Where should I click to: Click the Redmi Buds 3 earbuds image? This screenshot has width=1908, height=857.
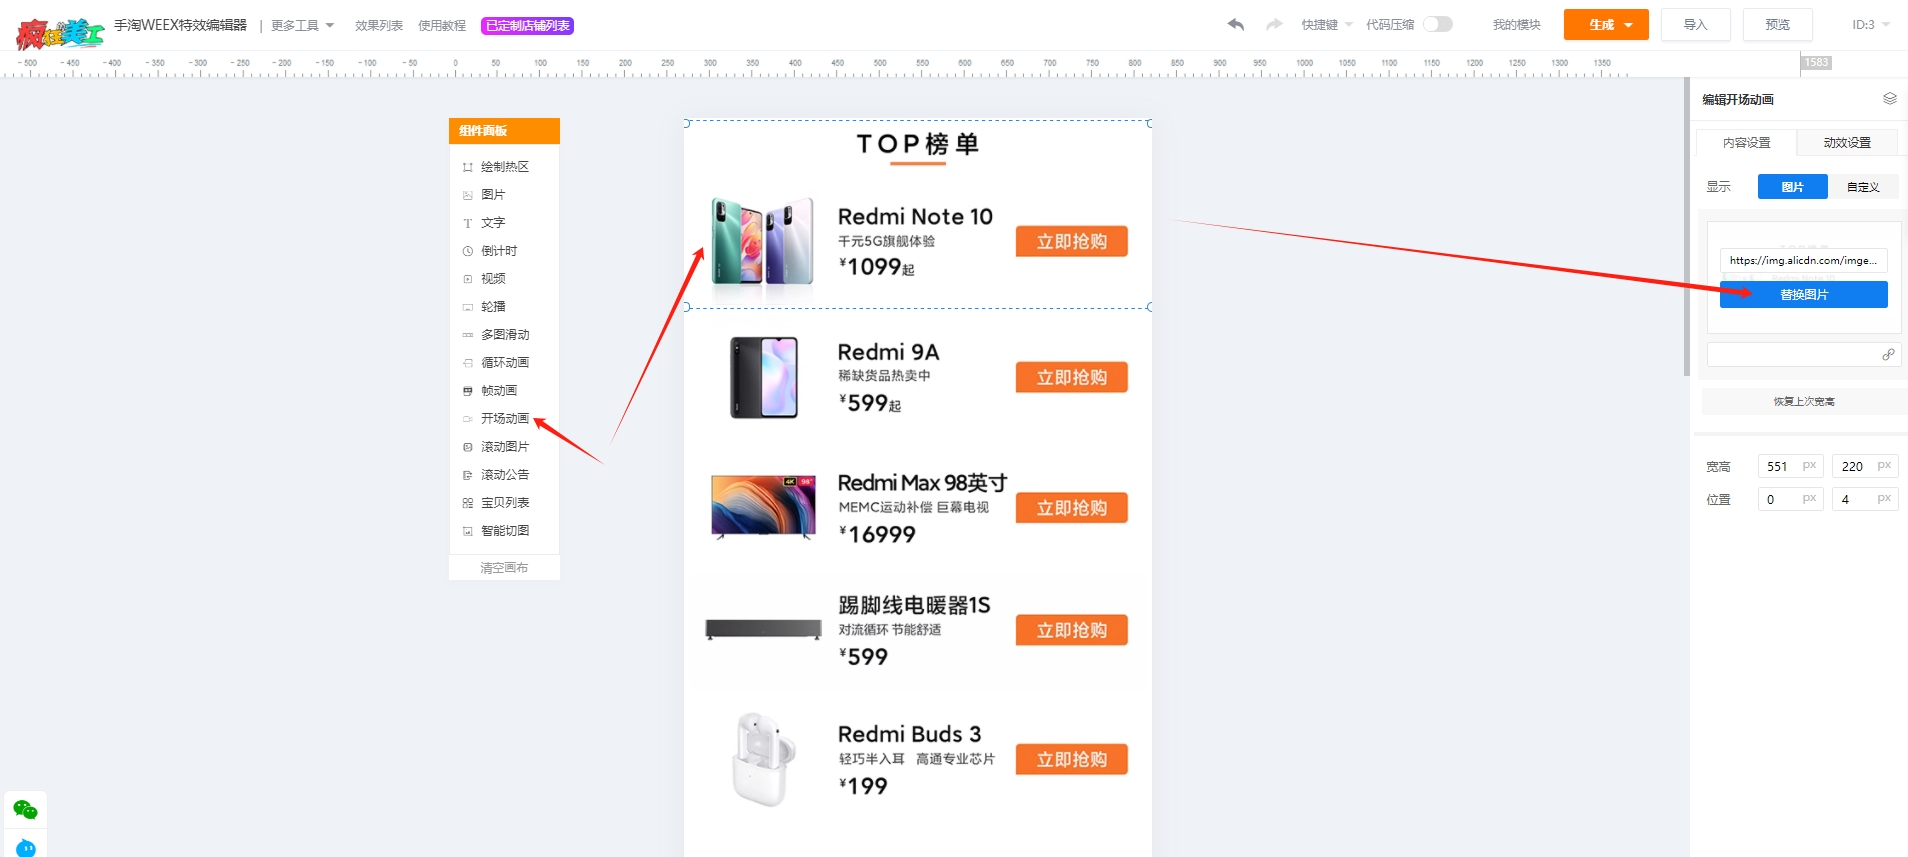pyautogui.click(x=764, y=759)
